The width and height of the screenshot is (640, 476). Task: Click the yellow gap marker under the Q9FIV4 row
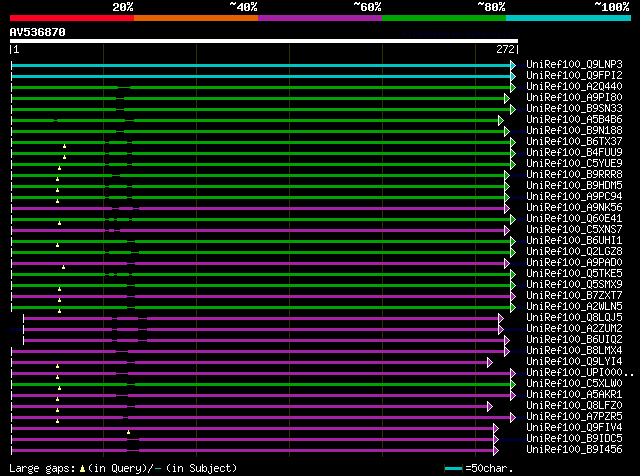click(x=129, y=432)
